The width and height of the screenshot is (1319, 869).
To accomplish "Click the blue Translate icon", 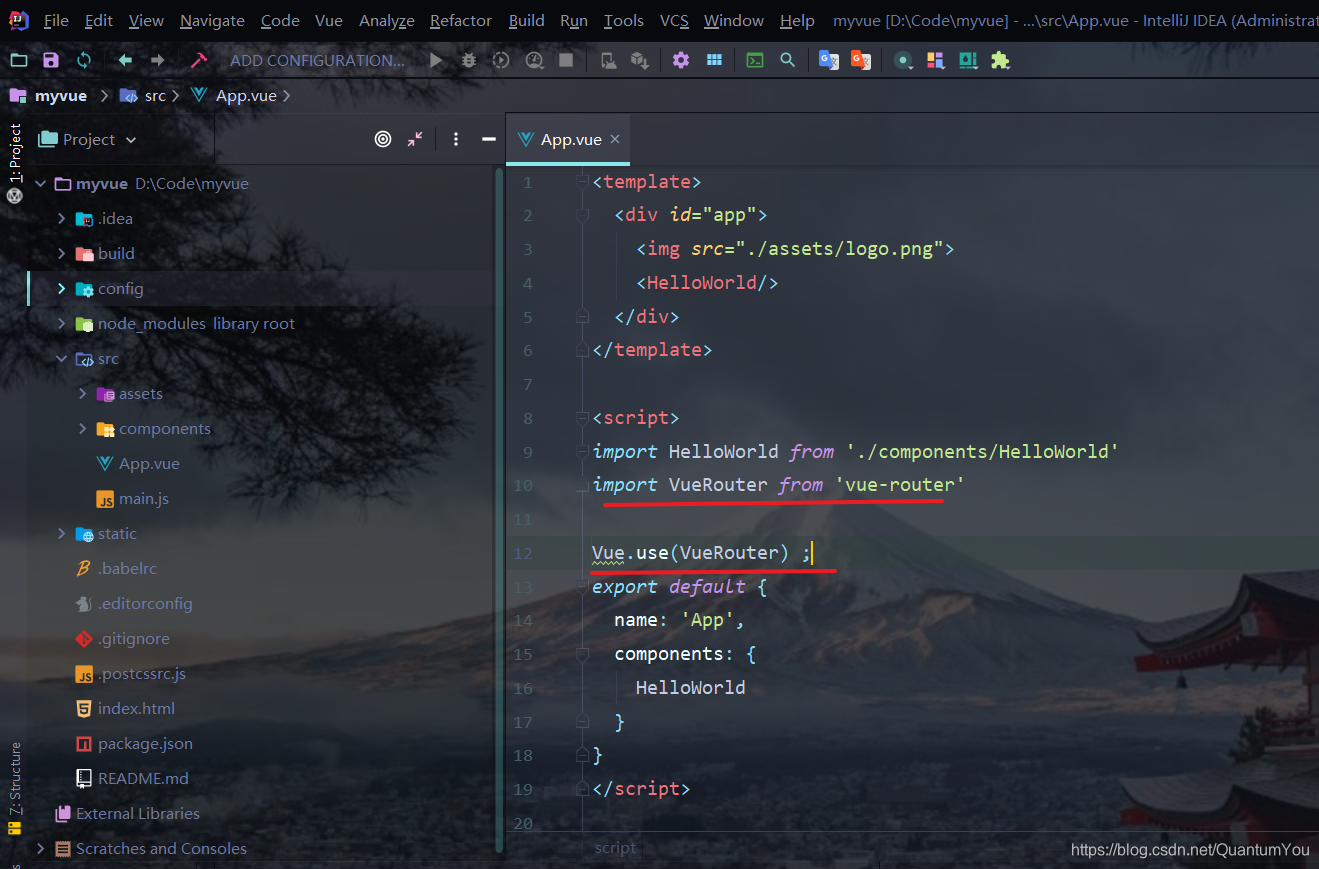I will tap(828, 60).
